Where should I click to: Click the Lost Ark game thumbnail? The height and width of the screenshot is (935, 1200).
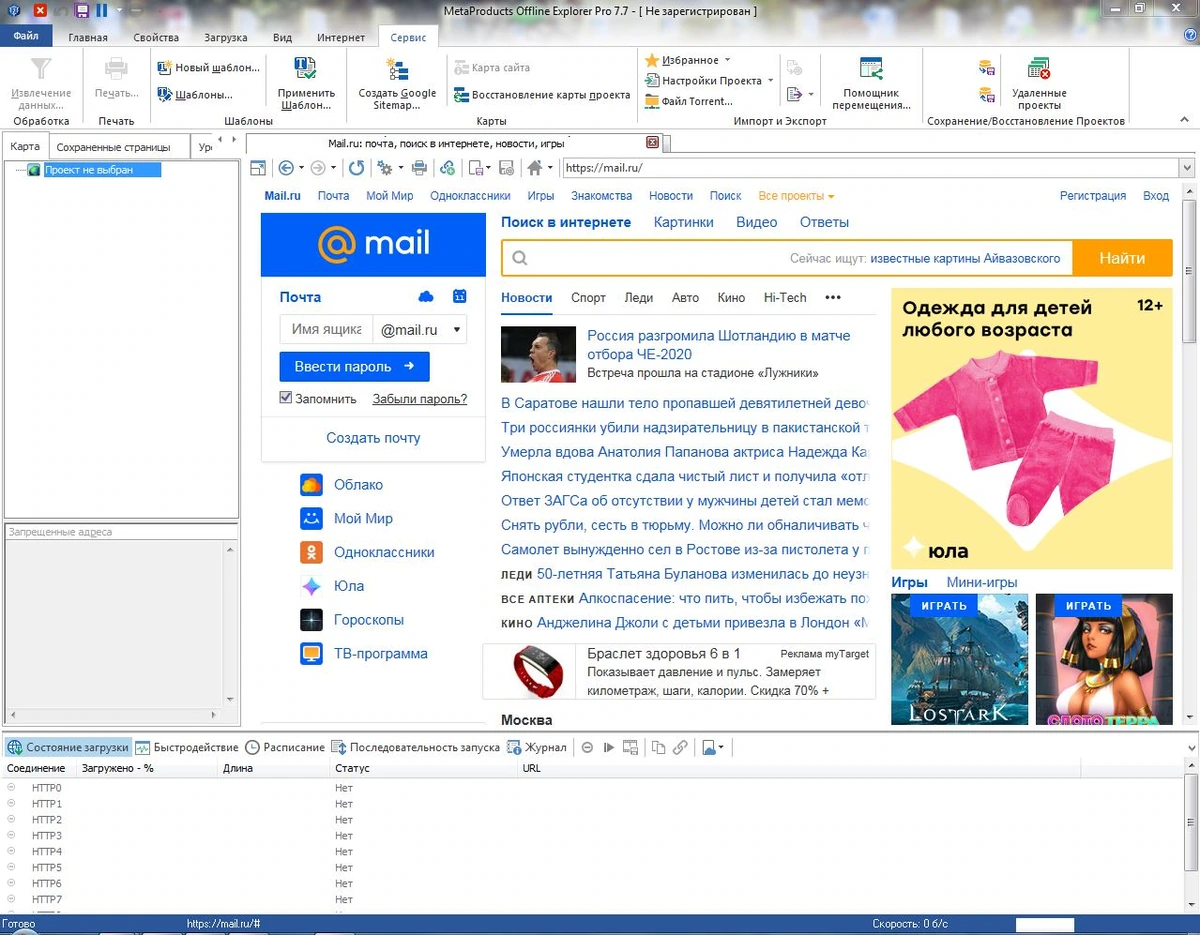pos(959,659)
